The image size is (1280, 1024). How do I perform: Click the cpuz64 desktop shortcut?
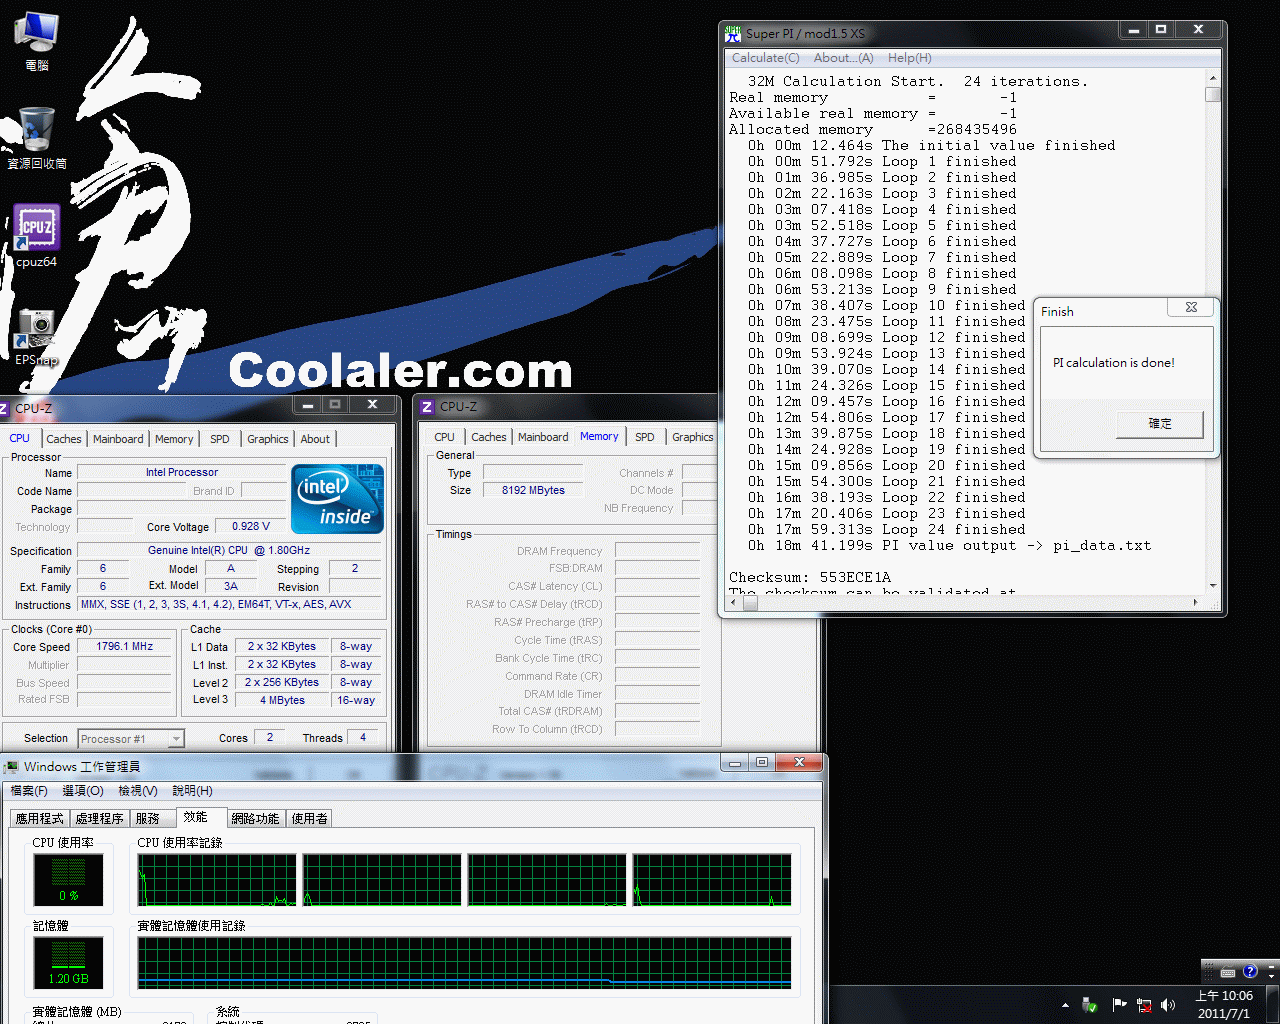(x=37, y=237)
